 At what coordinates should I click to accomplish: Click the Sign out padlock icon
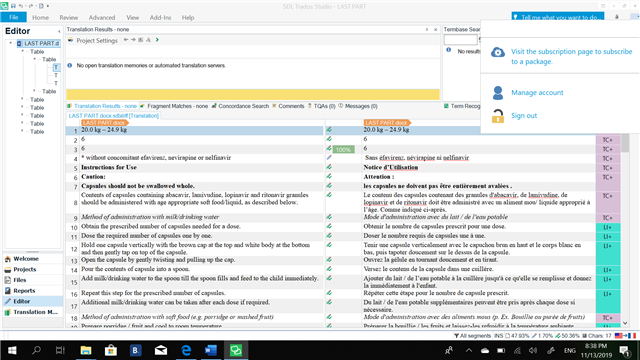tap(498, 116)
